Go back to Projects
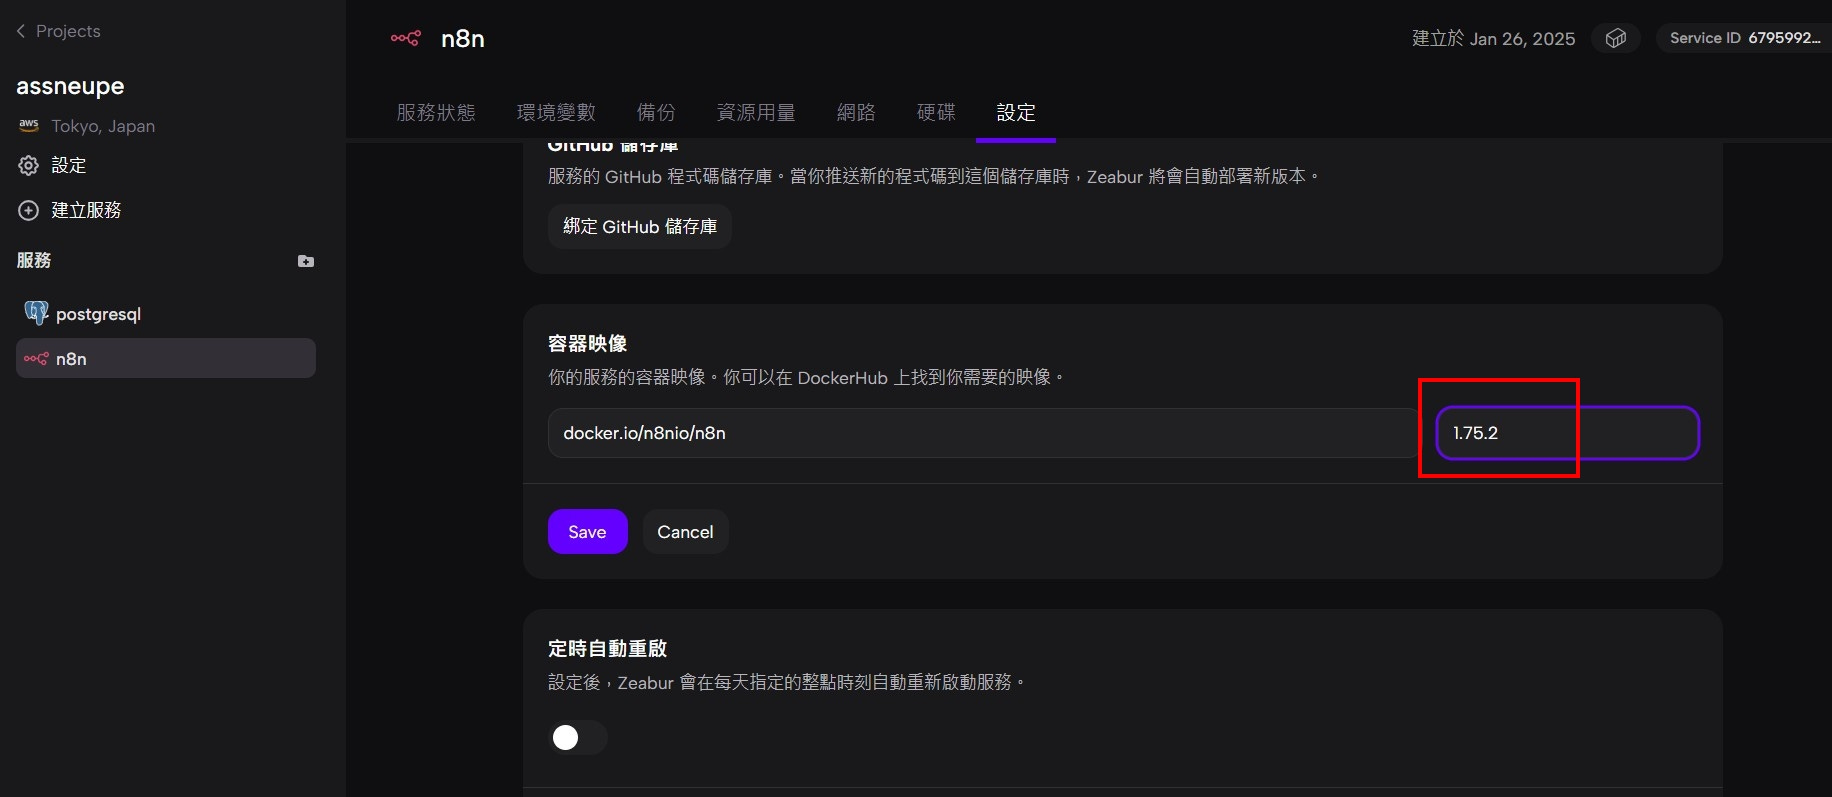This screenshot has height=797, width=1832. point(58,31)
